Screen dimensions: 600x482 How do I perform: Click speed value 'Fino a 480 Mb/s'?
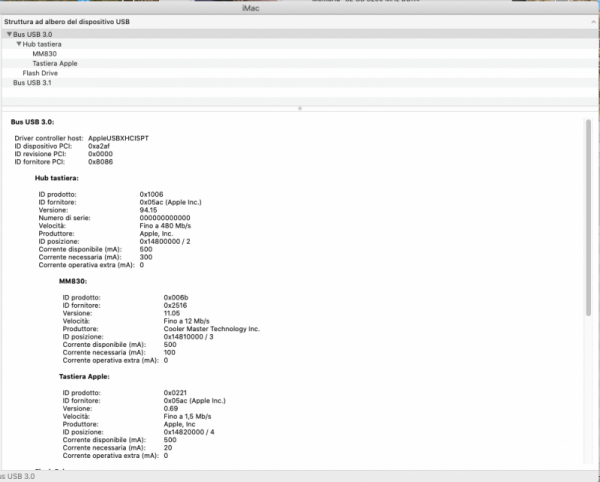click(165, 226)
